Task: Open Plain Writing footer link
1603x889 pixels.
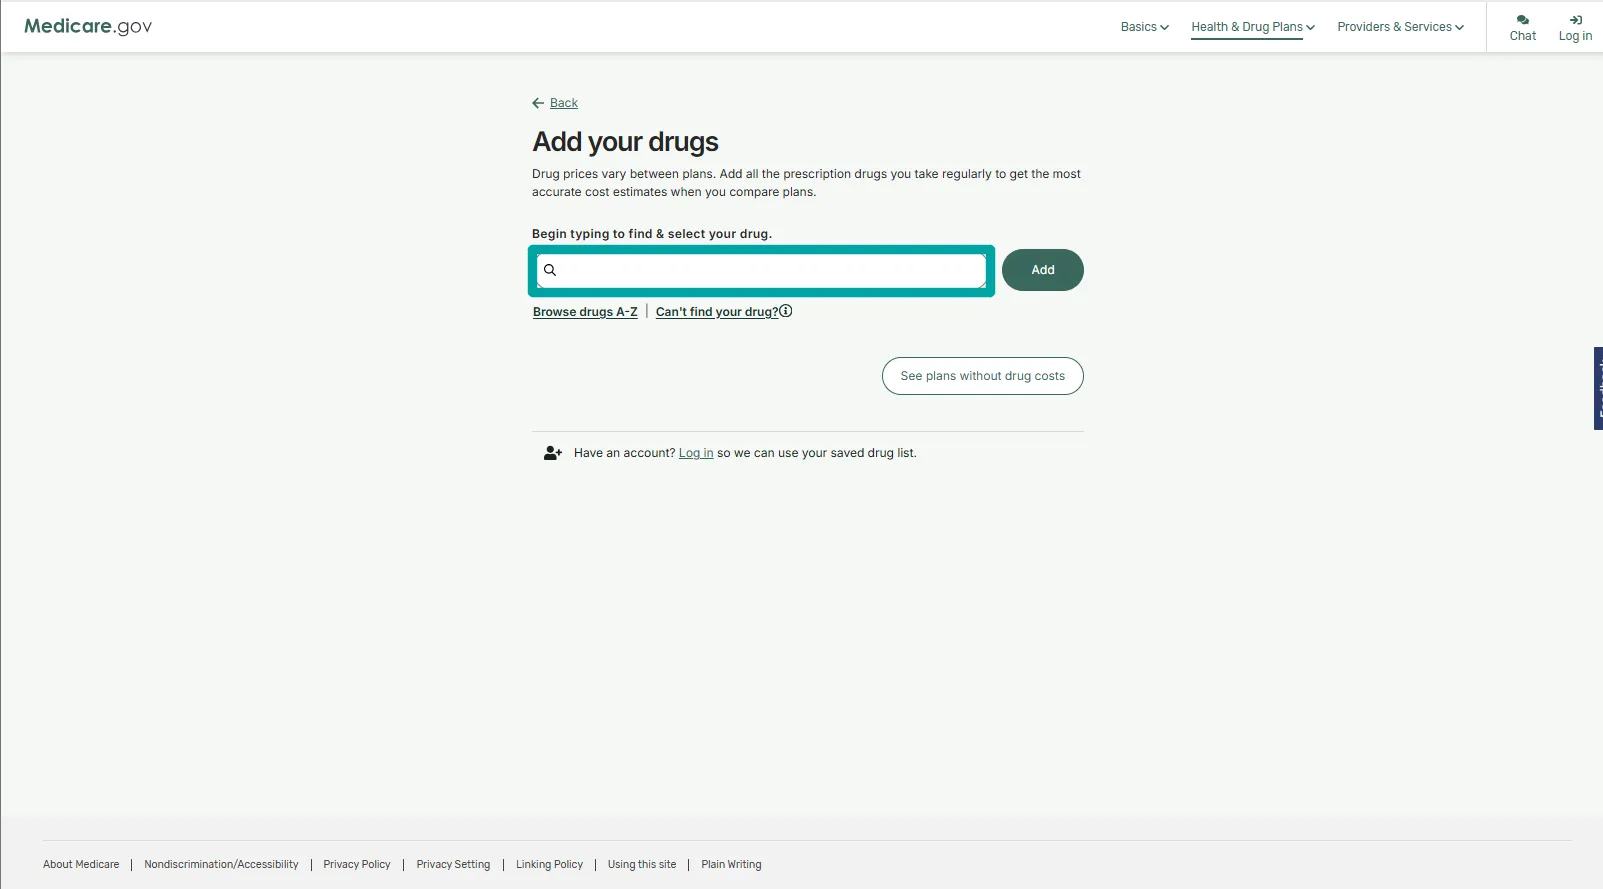Action: tap(731, 865)
